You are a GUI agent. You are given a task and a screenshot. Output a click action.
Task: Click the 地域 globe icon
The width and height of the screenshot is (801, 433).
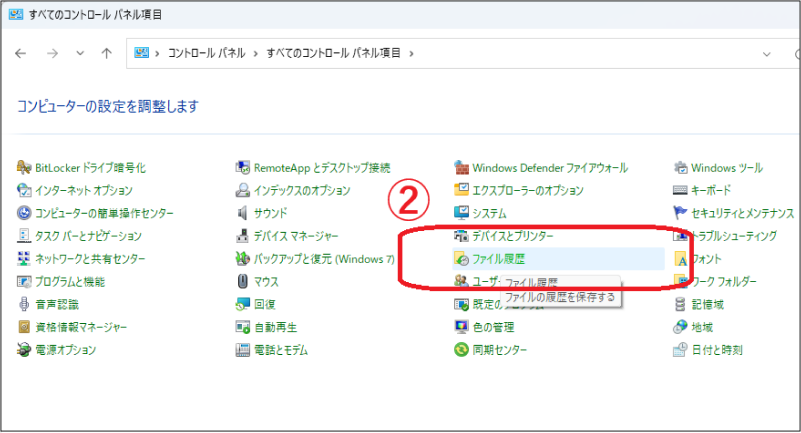[680, 327]
